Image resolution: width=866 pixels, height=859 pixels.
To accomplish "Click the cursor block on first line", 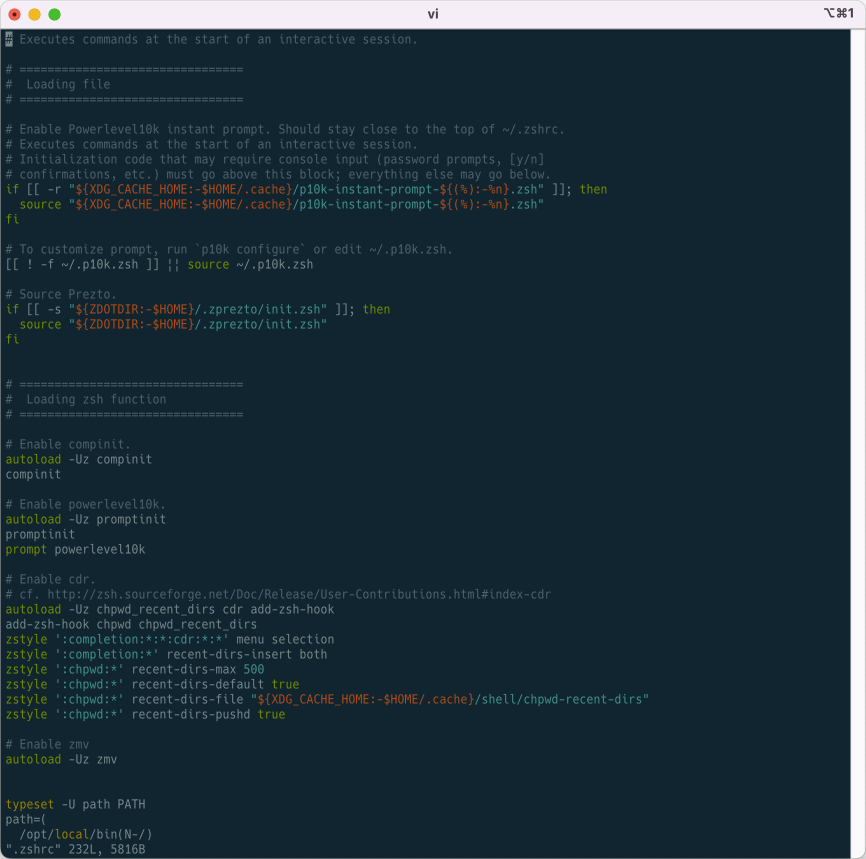I will pos(9,39).
